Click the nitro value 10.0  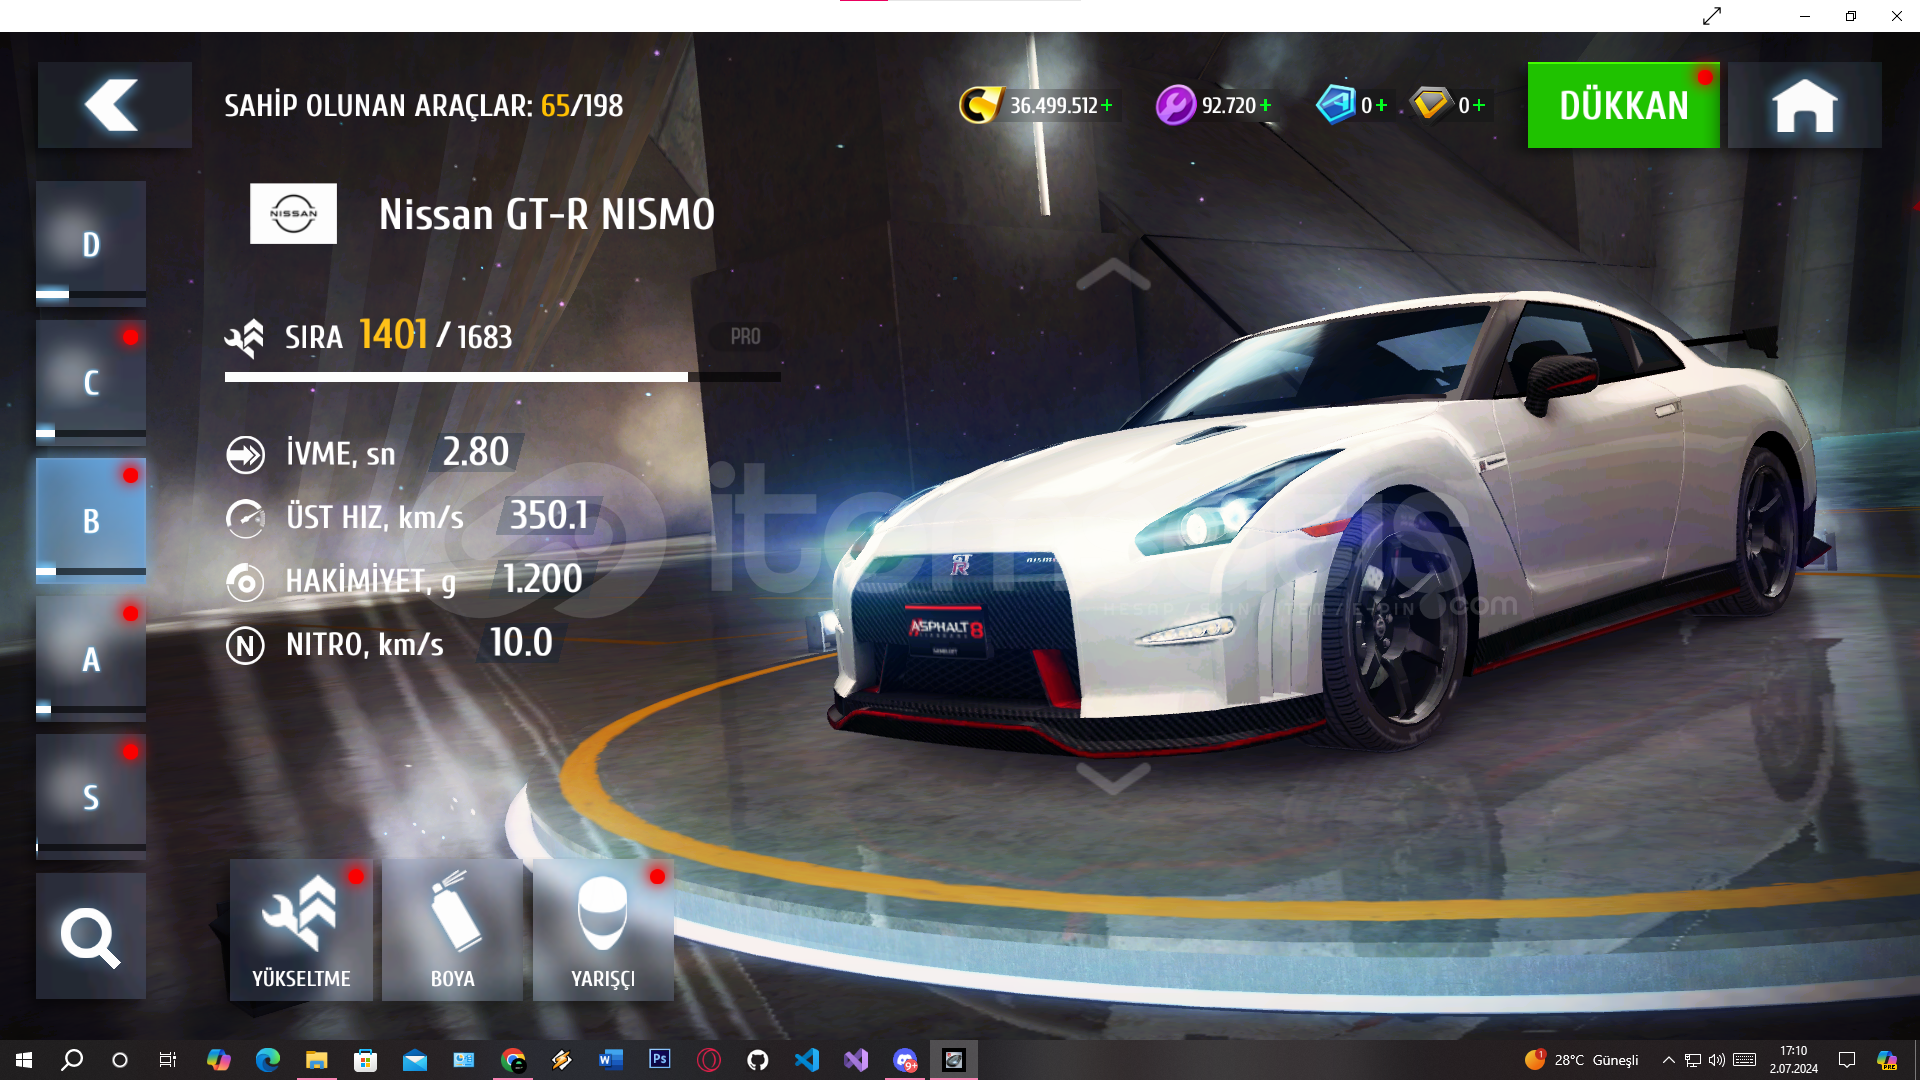point(521,643)
